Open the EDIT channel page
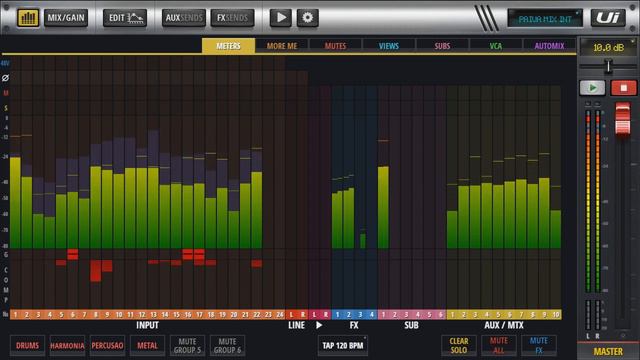 pyautogui.click(x=125, y=18)
